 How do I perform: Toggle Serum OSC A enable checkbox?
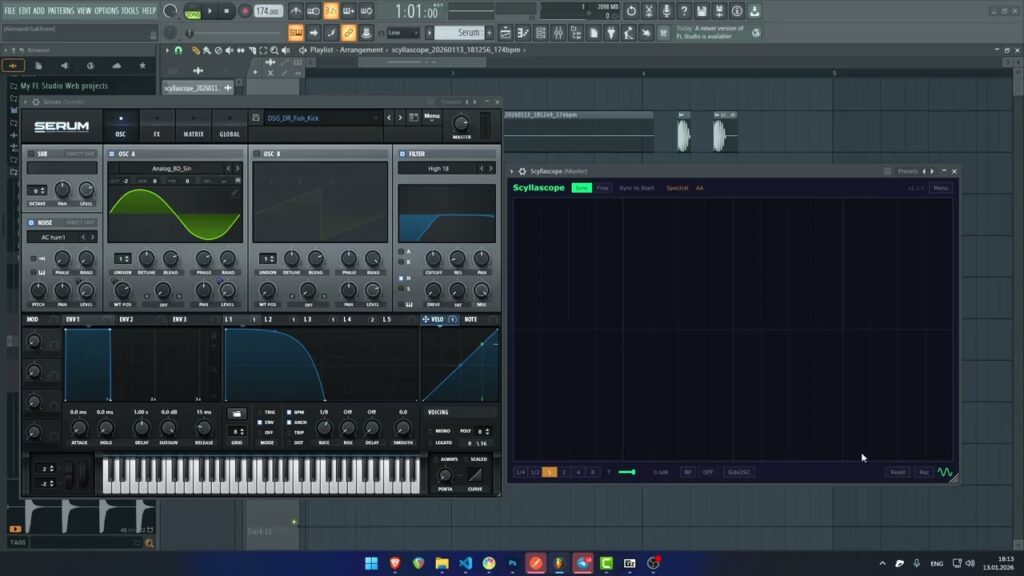112,154
